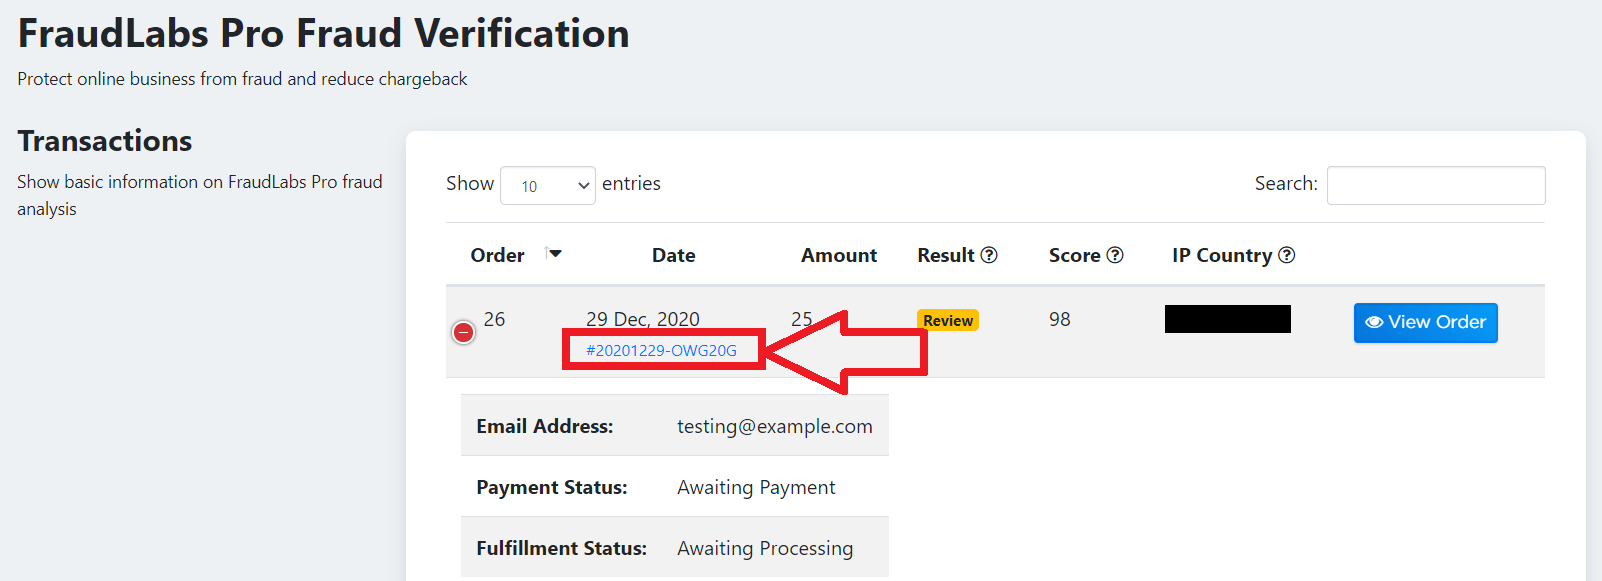Click the yellow Review result badge

point(948,320)
